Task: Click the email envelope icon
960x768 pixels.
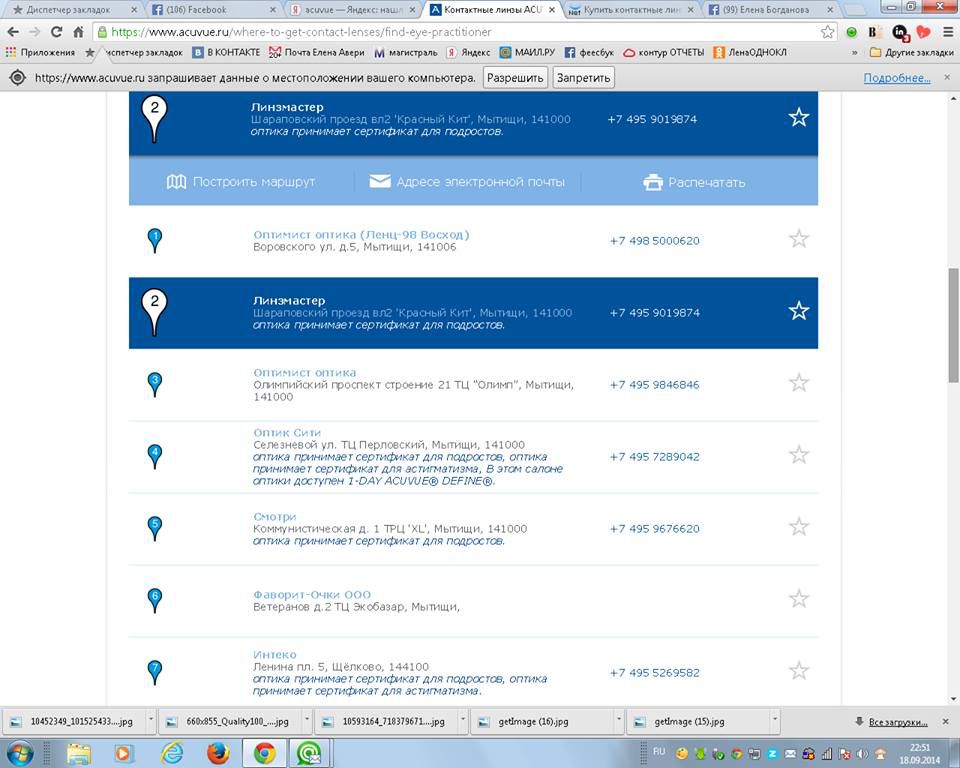Action: (x=380, y=182)
